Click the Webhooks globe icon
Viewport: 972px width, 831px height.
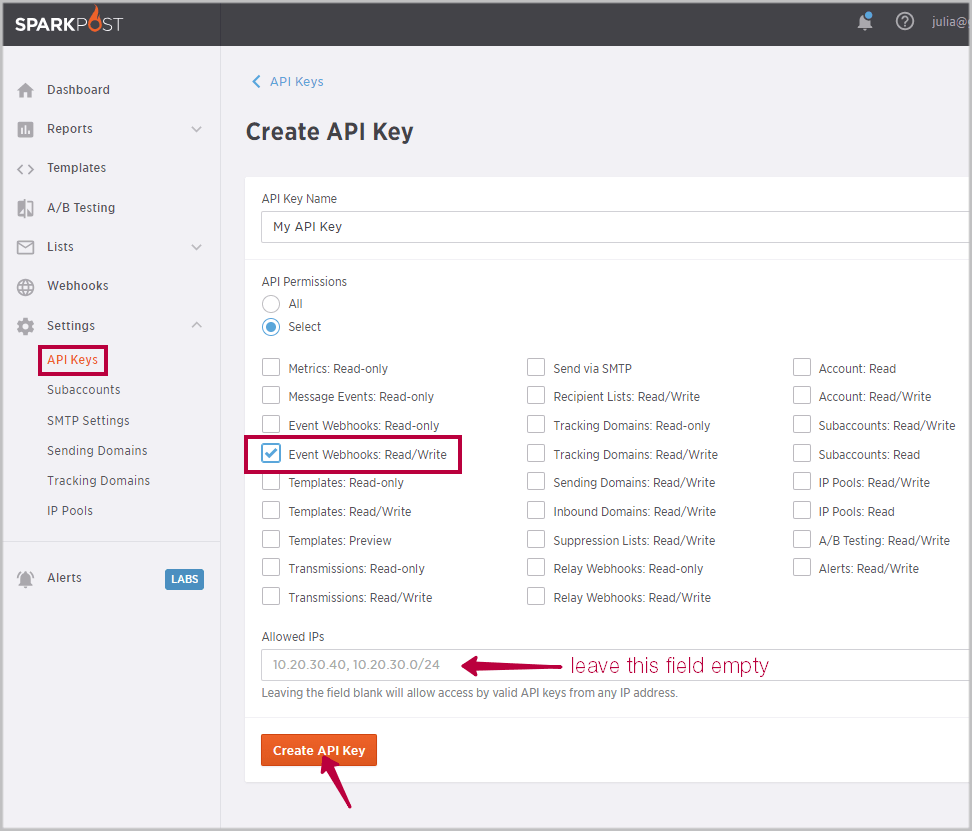pos(26,287)
